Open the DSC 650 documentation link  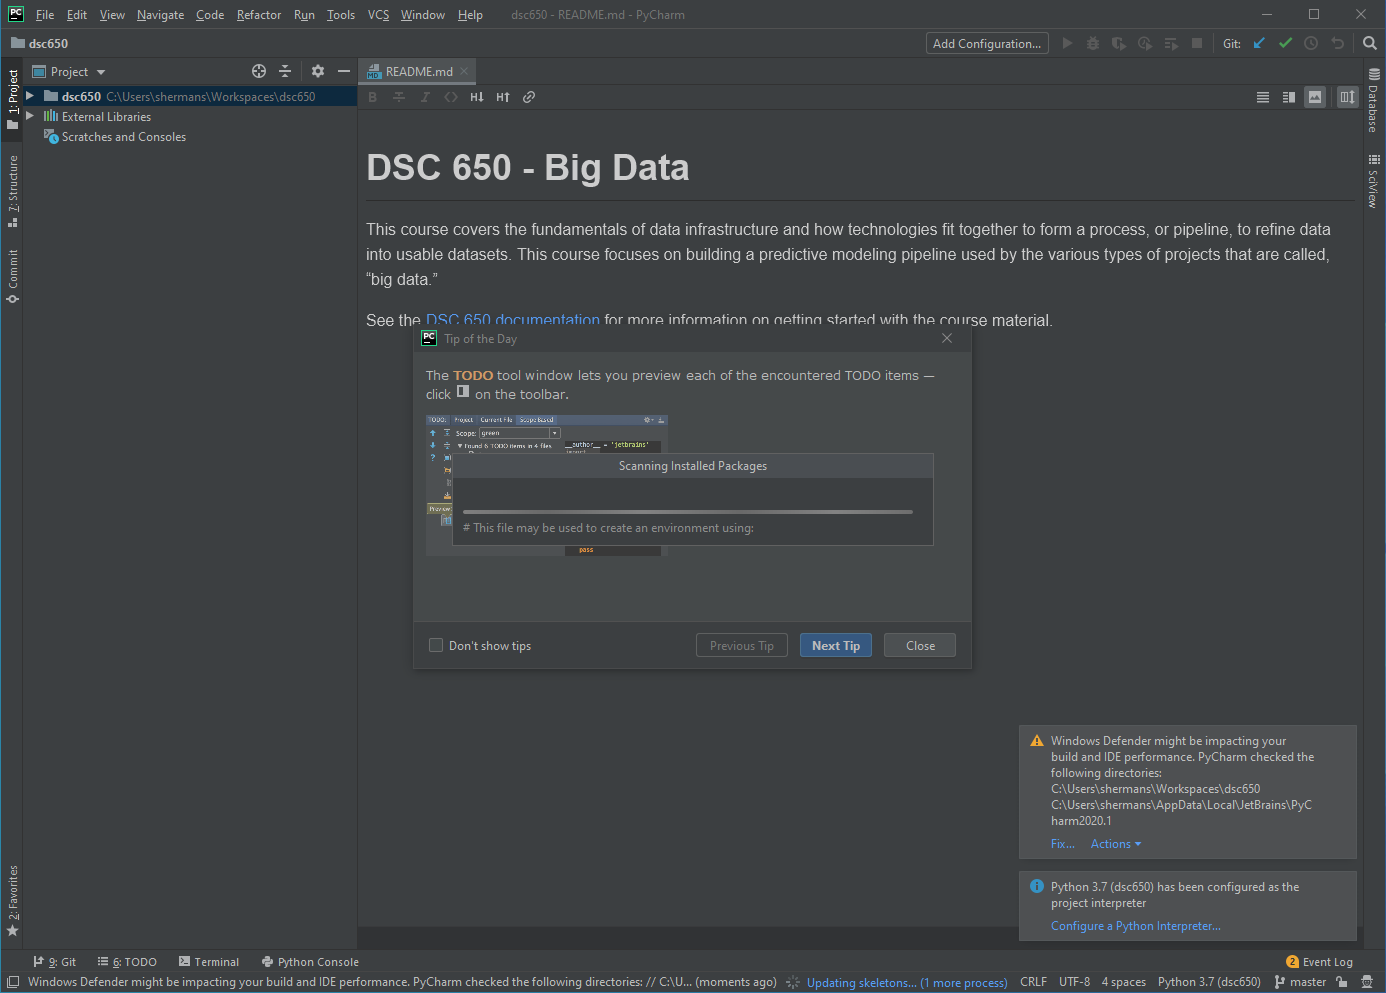[513, 320]
